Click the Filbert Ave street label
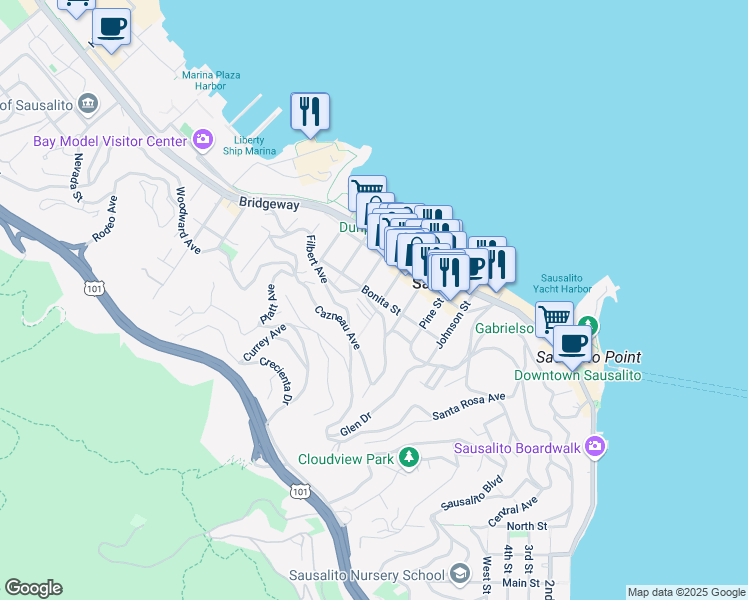 pos(317,259)
